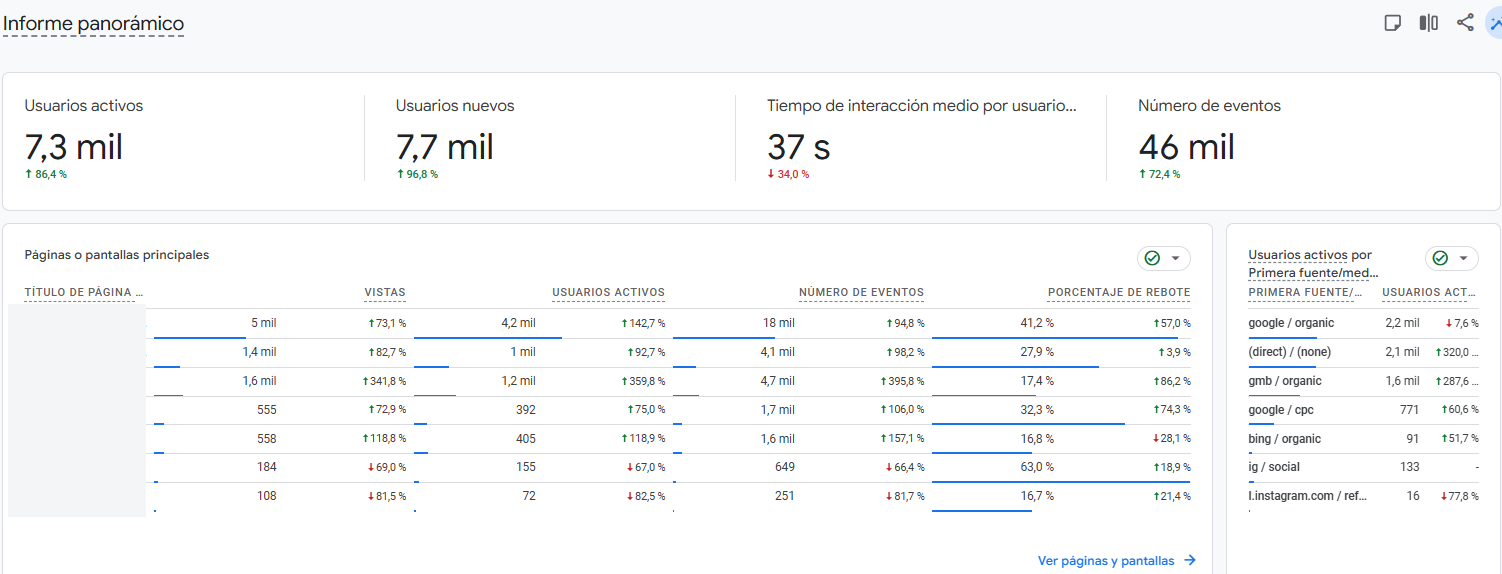
Task: Open the annotations note icon
Action: click(1392, 23)
